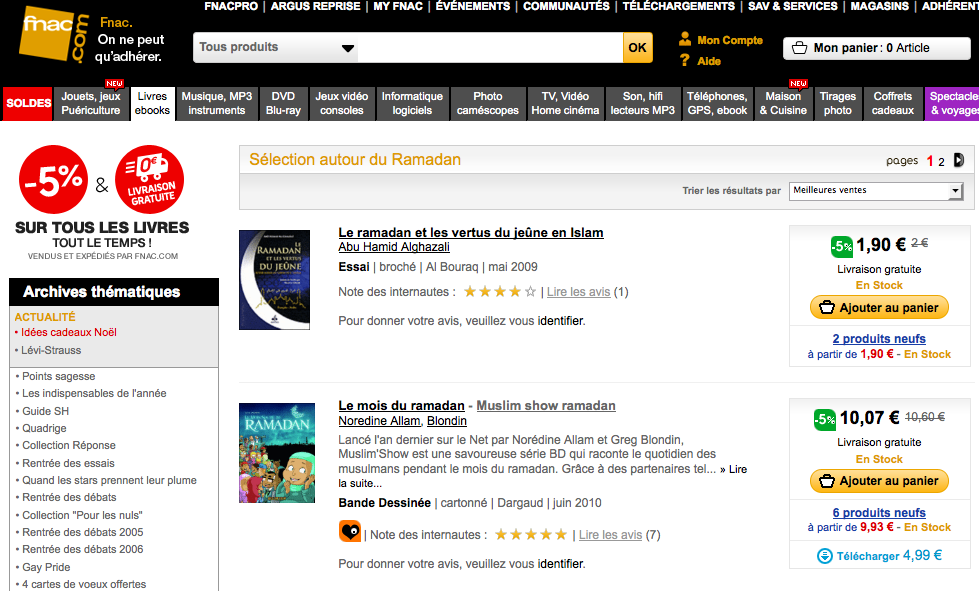Open Lévi-Strauss in the sidebar
The width and height of the screenshot is (979, 591).
[51, 351]
